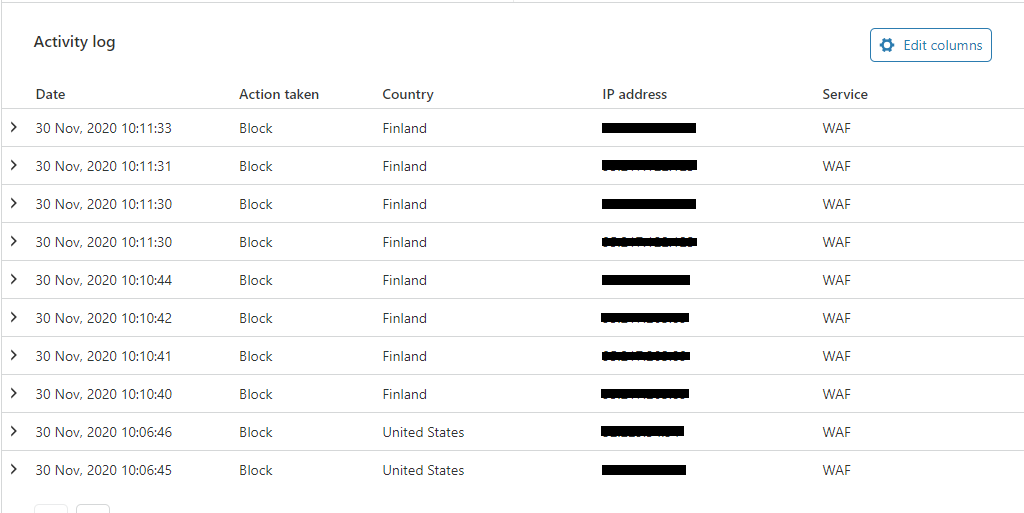
Task: Click Block action in the 10:10:44 row
Action: click(255, 280)
